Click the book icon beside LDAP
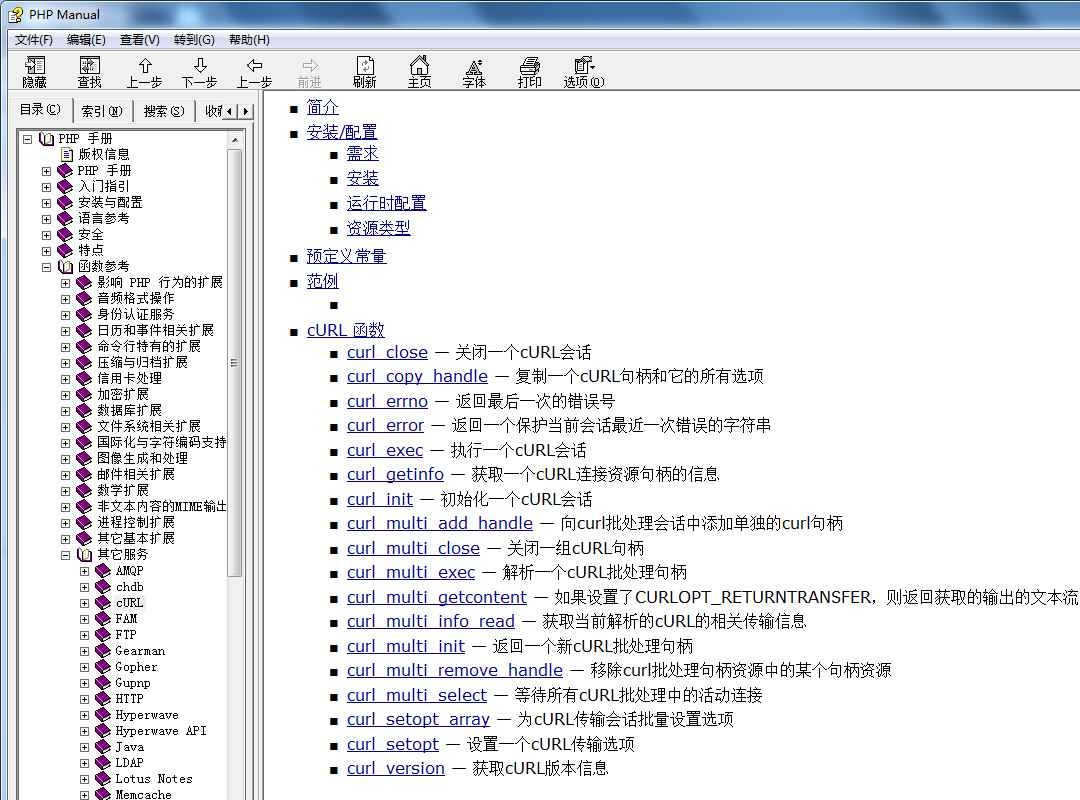 click(103, 763)
